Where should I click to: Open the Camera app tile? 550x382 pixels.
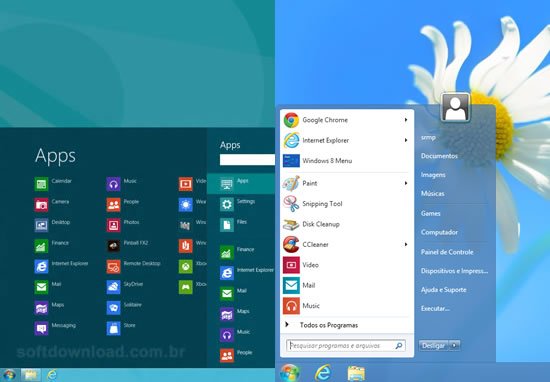coord(52,205)
